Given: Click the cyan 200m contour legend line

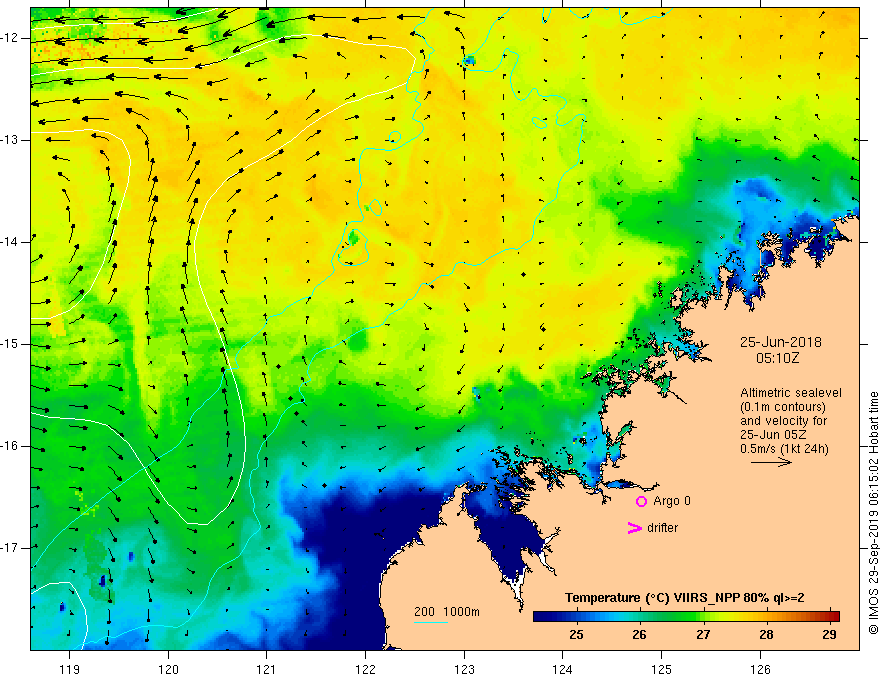Looking at the screenshot, I should 430,622.
